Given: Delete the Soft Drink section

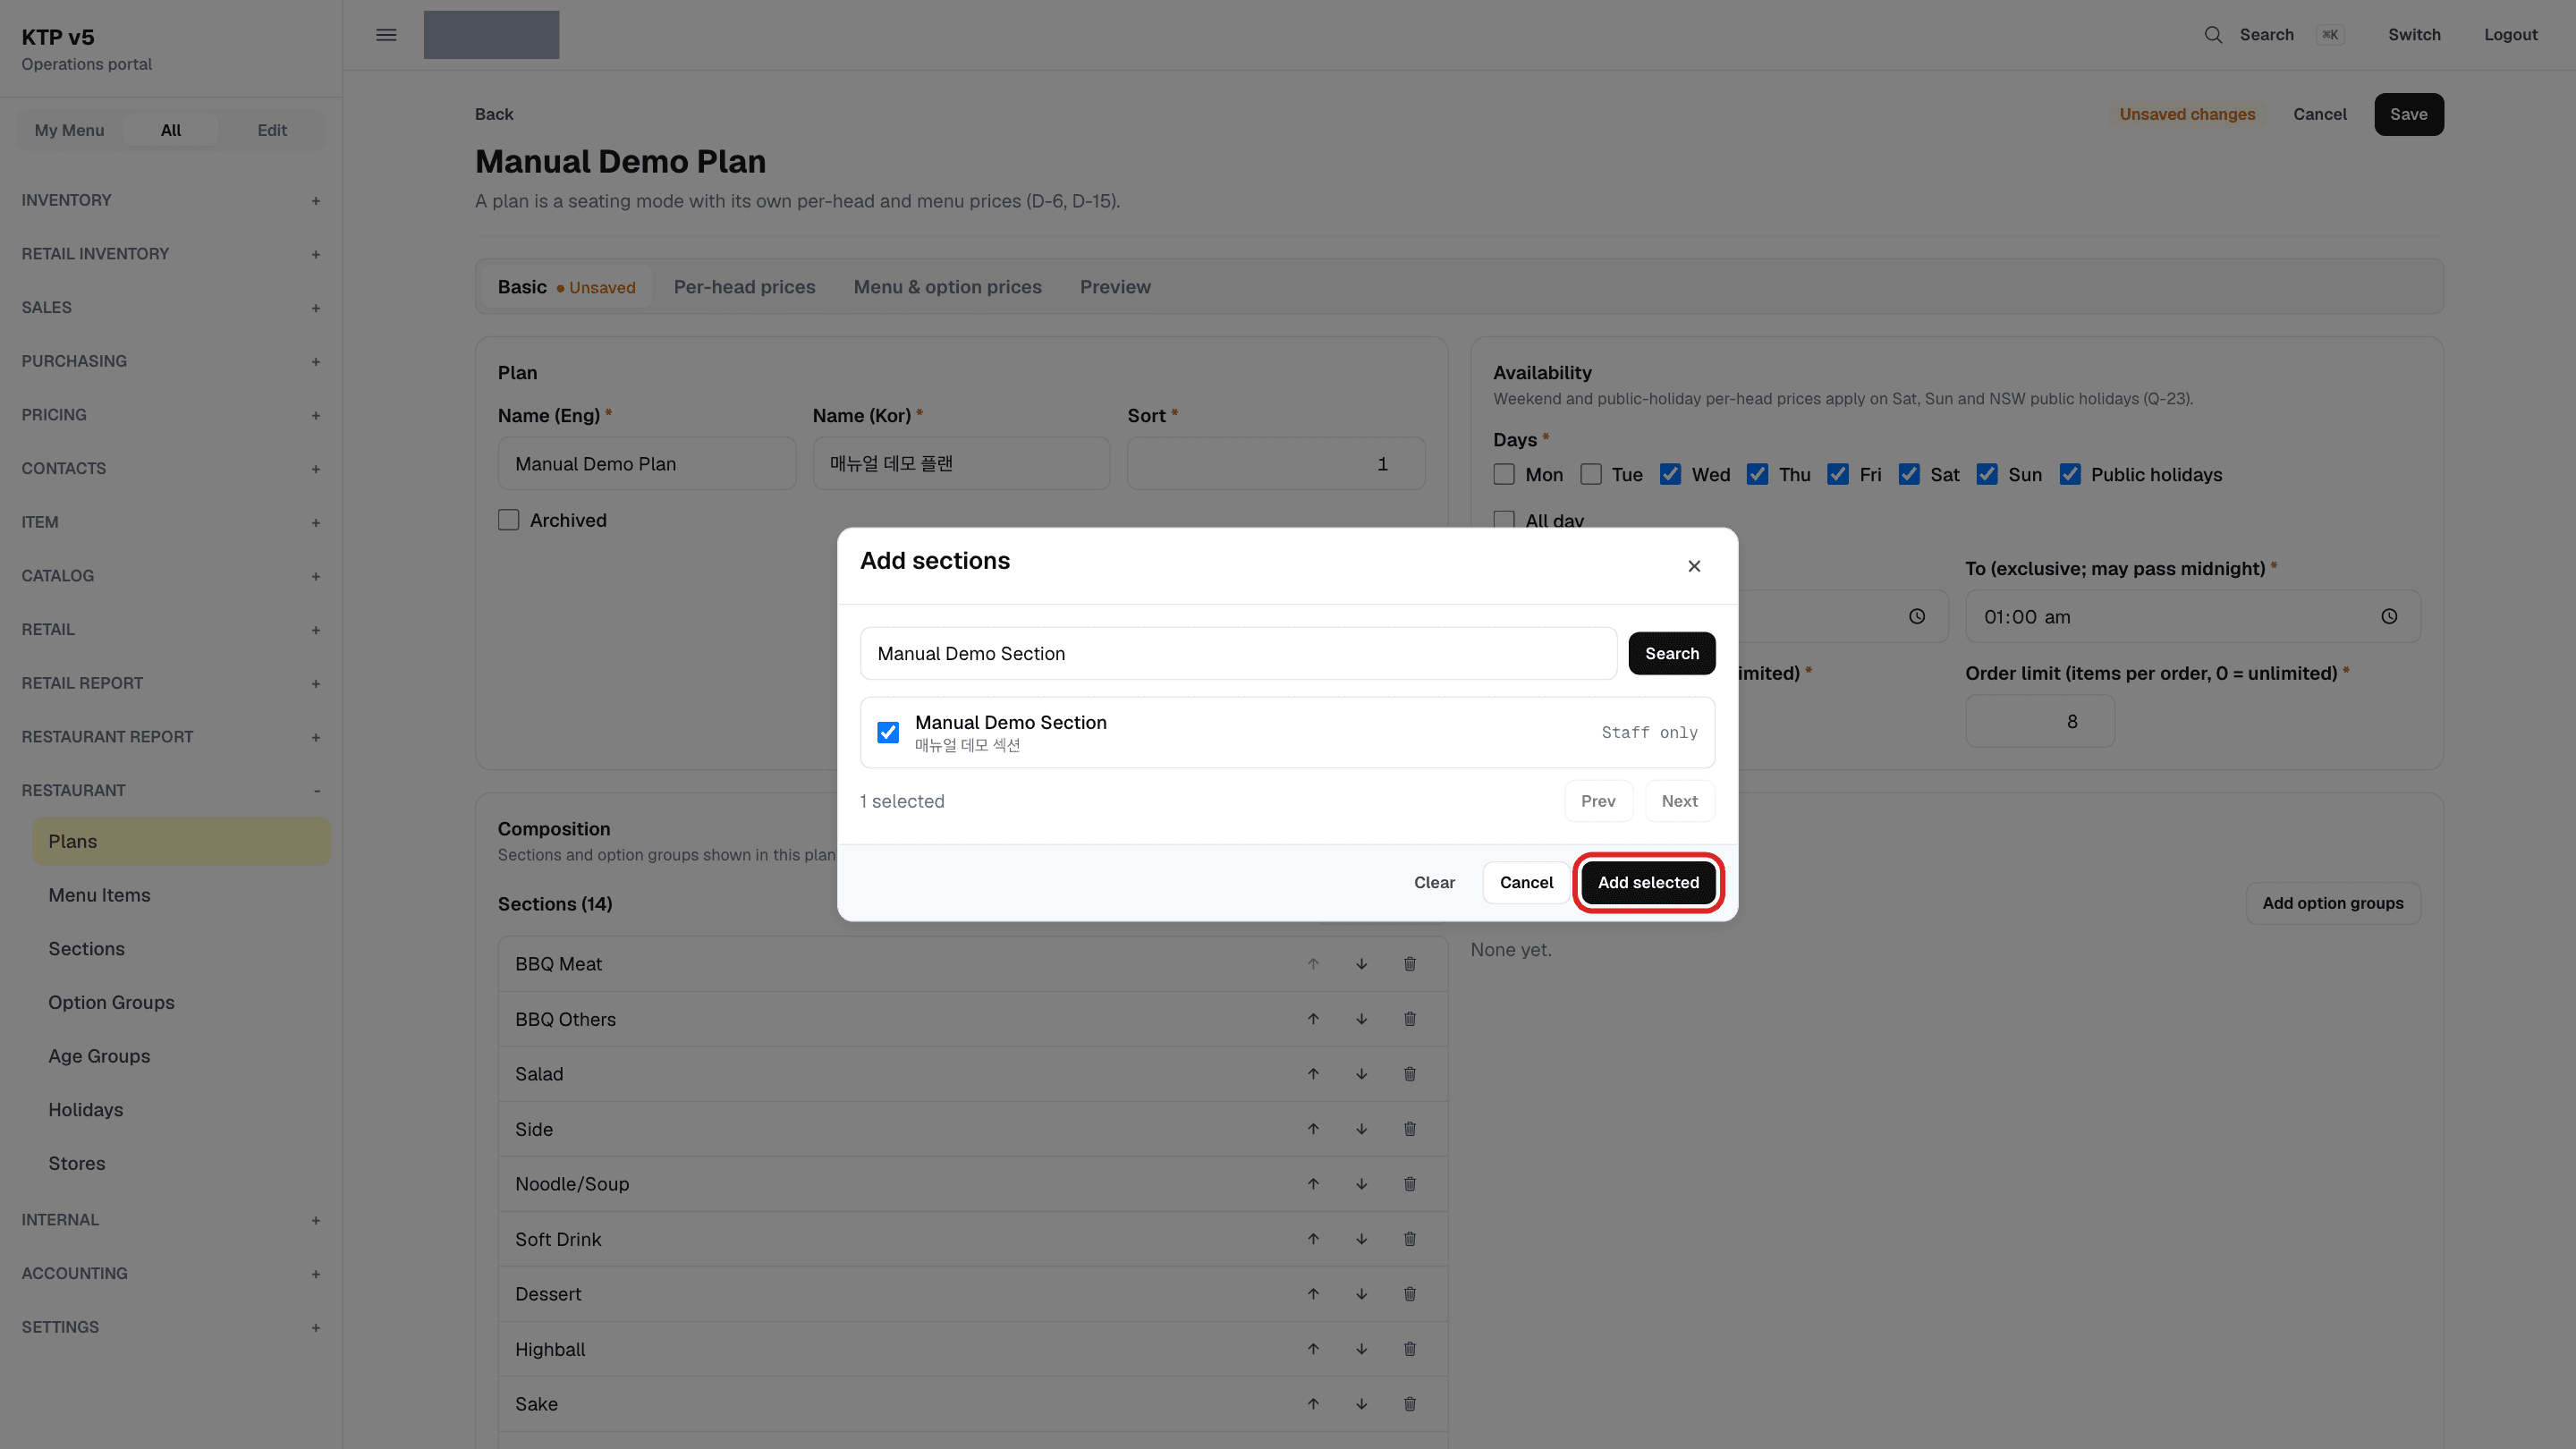Looking at the screenshot, I should (1410, 1239).
